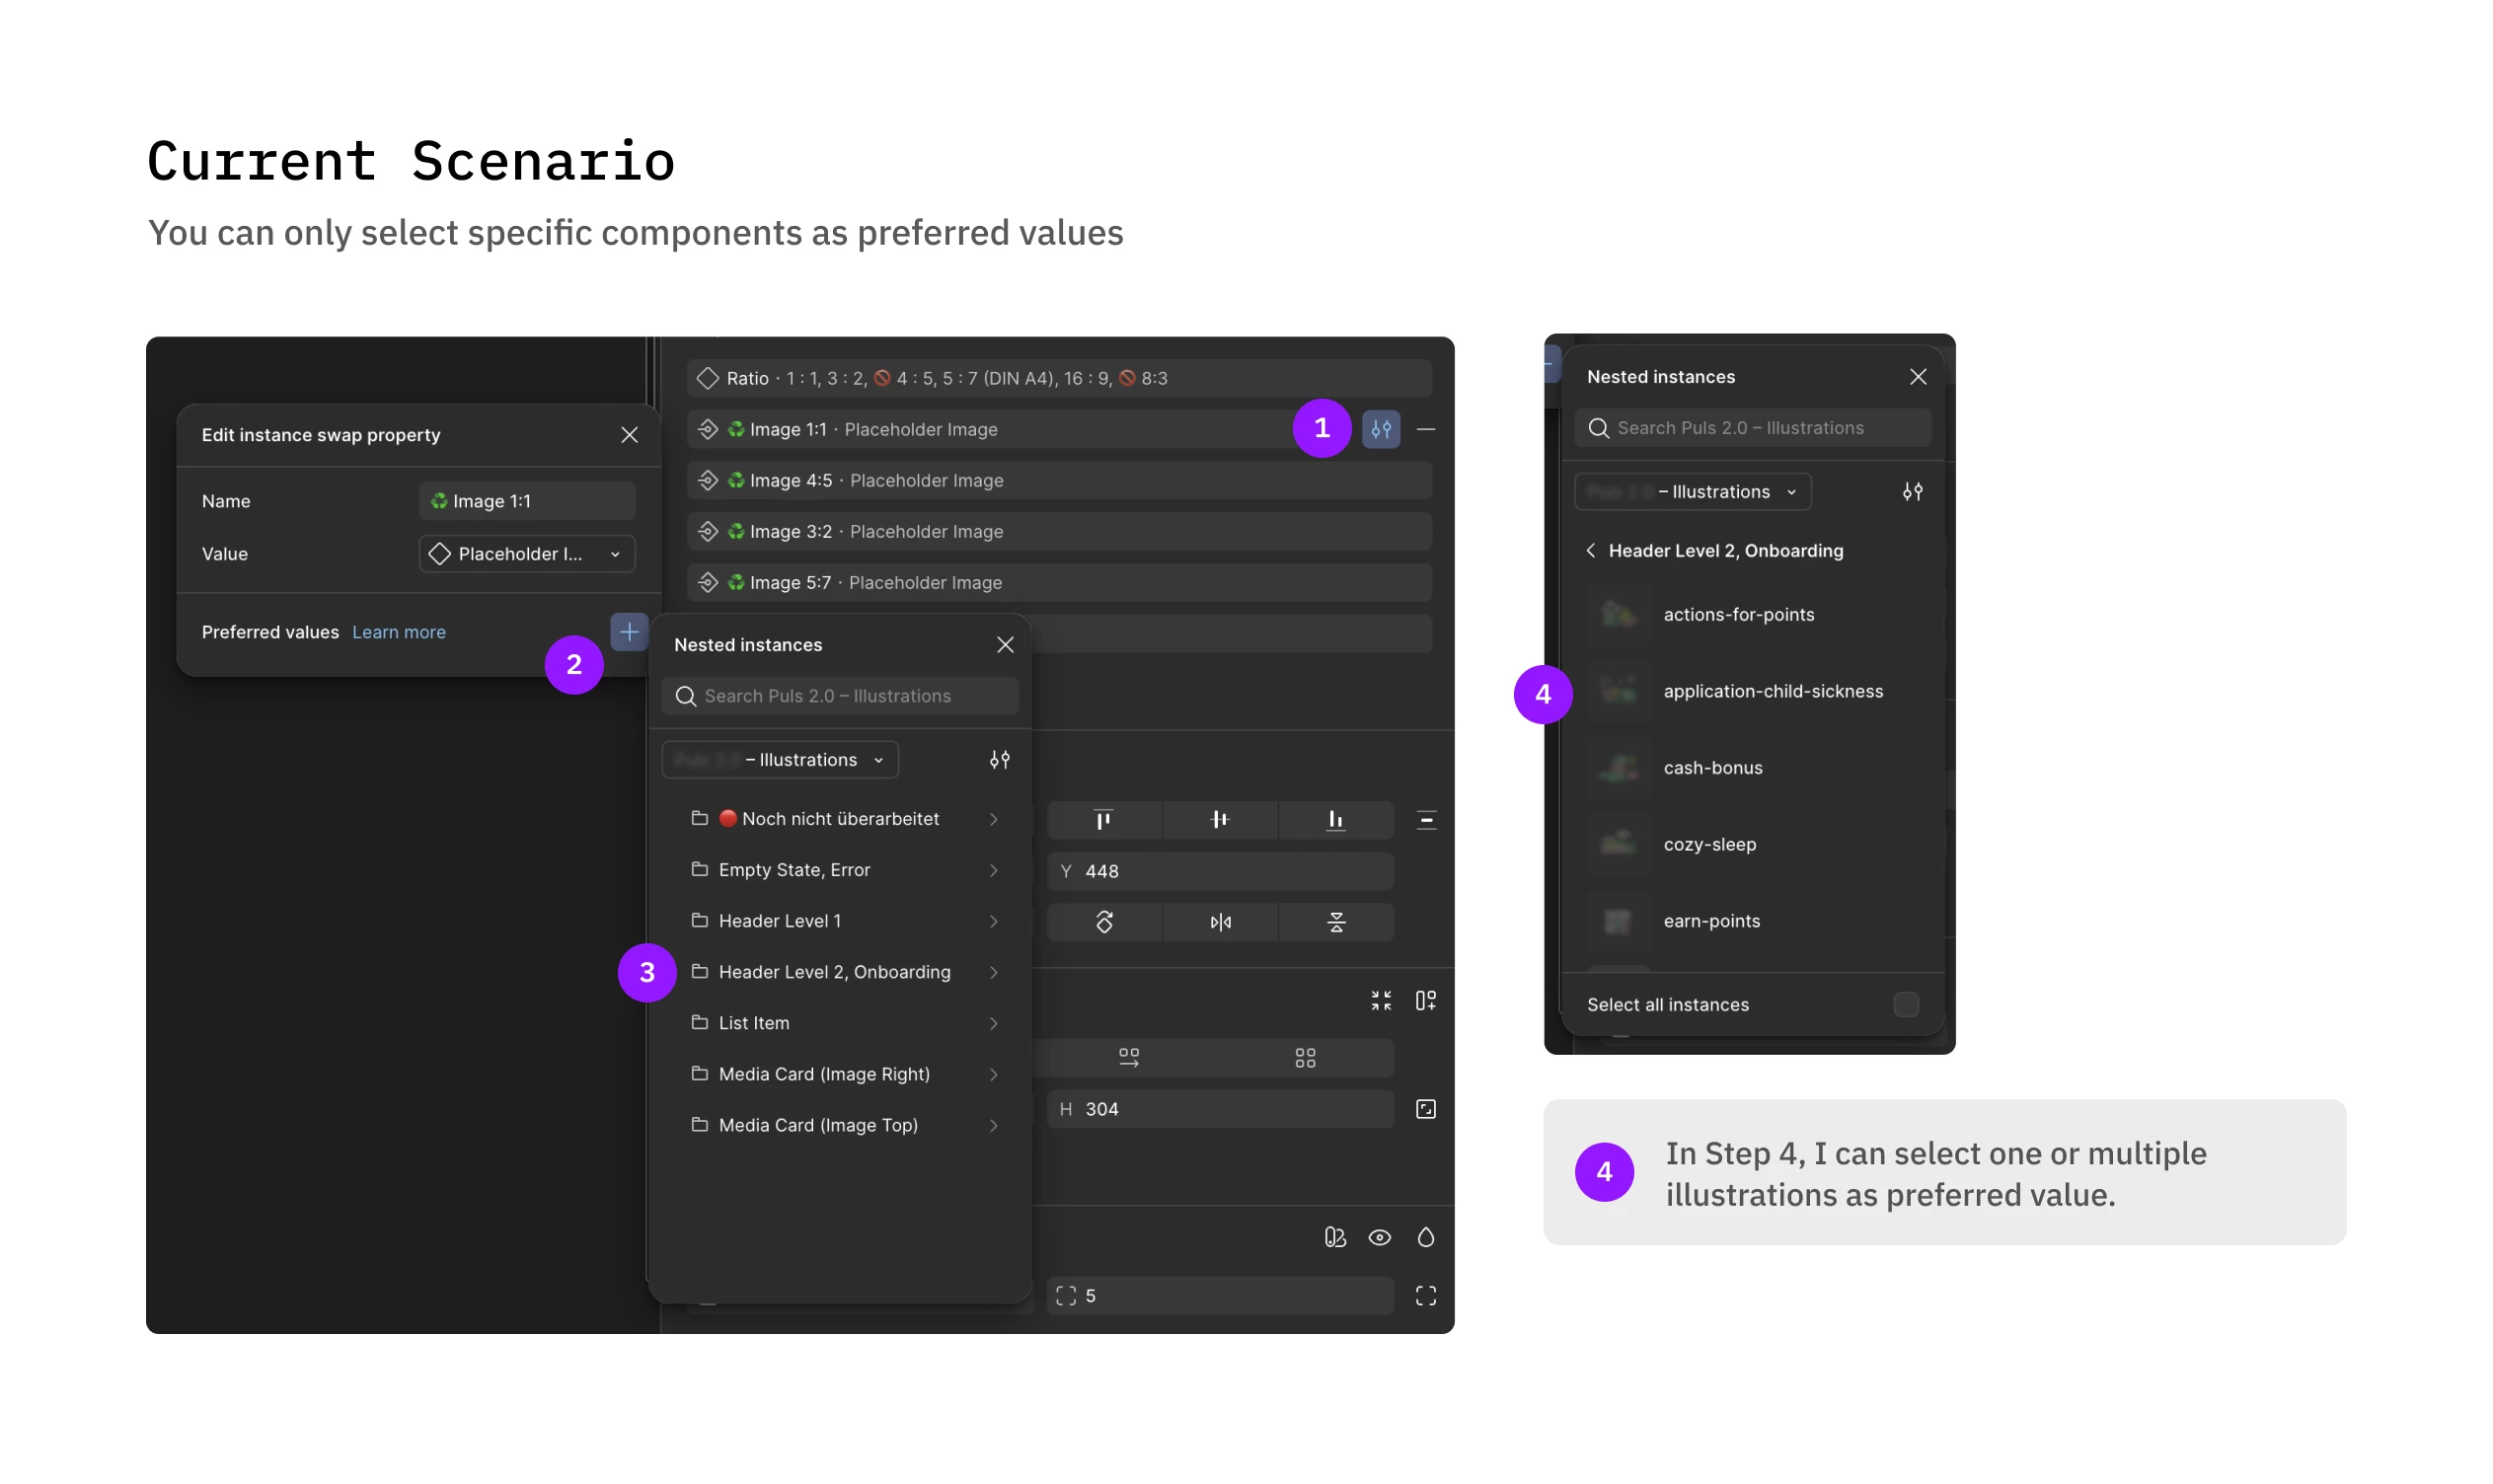Click the resize-to-fit icon beside H 304
Screen dimensions: 2493x1484
[x=1426, y=1109]
